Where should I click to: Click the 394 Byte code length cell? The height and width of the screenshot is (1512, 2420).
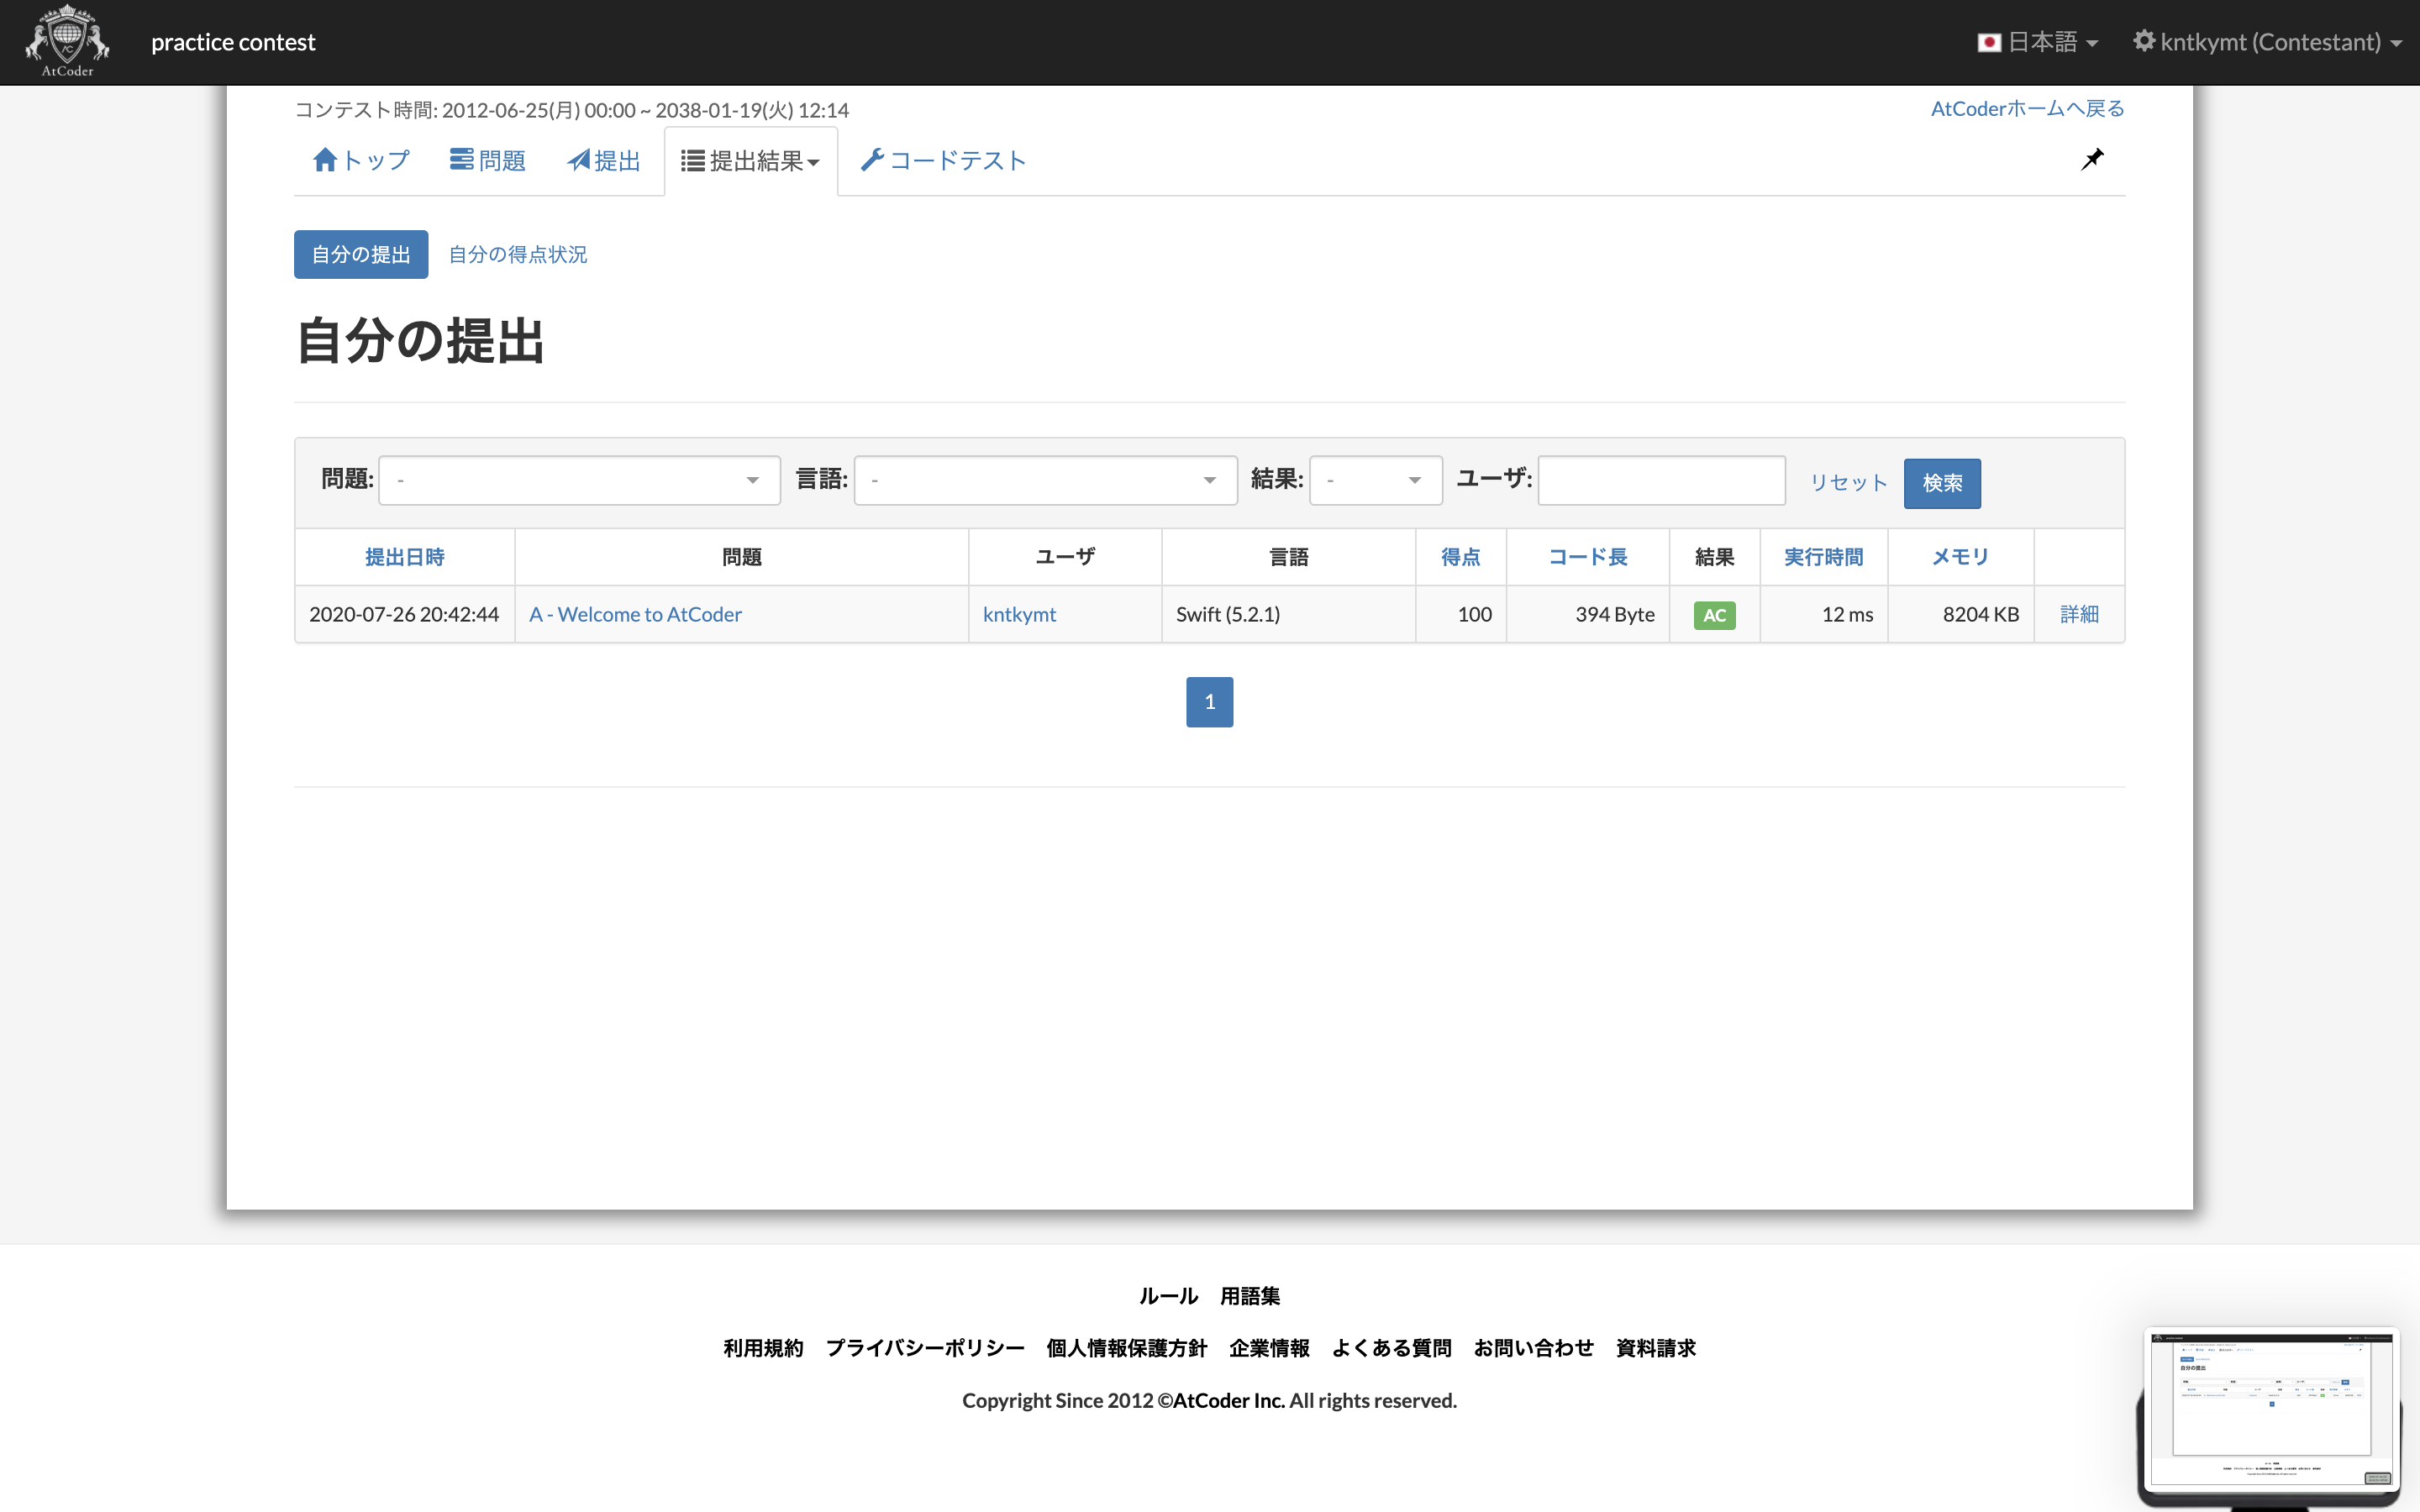[x=1587, y=615]
